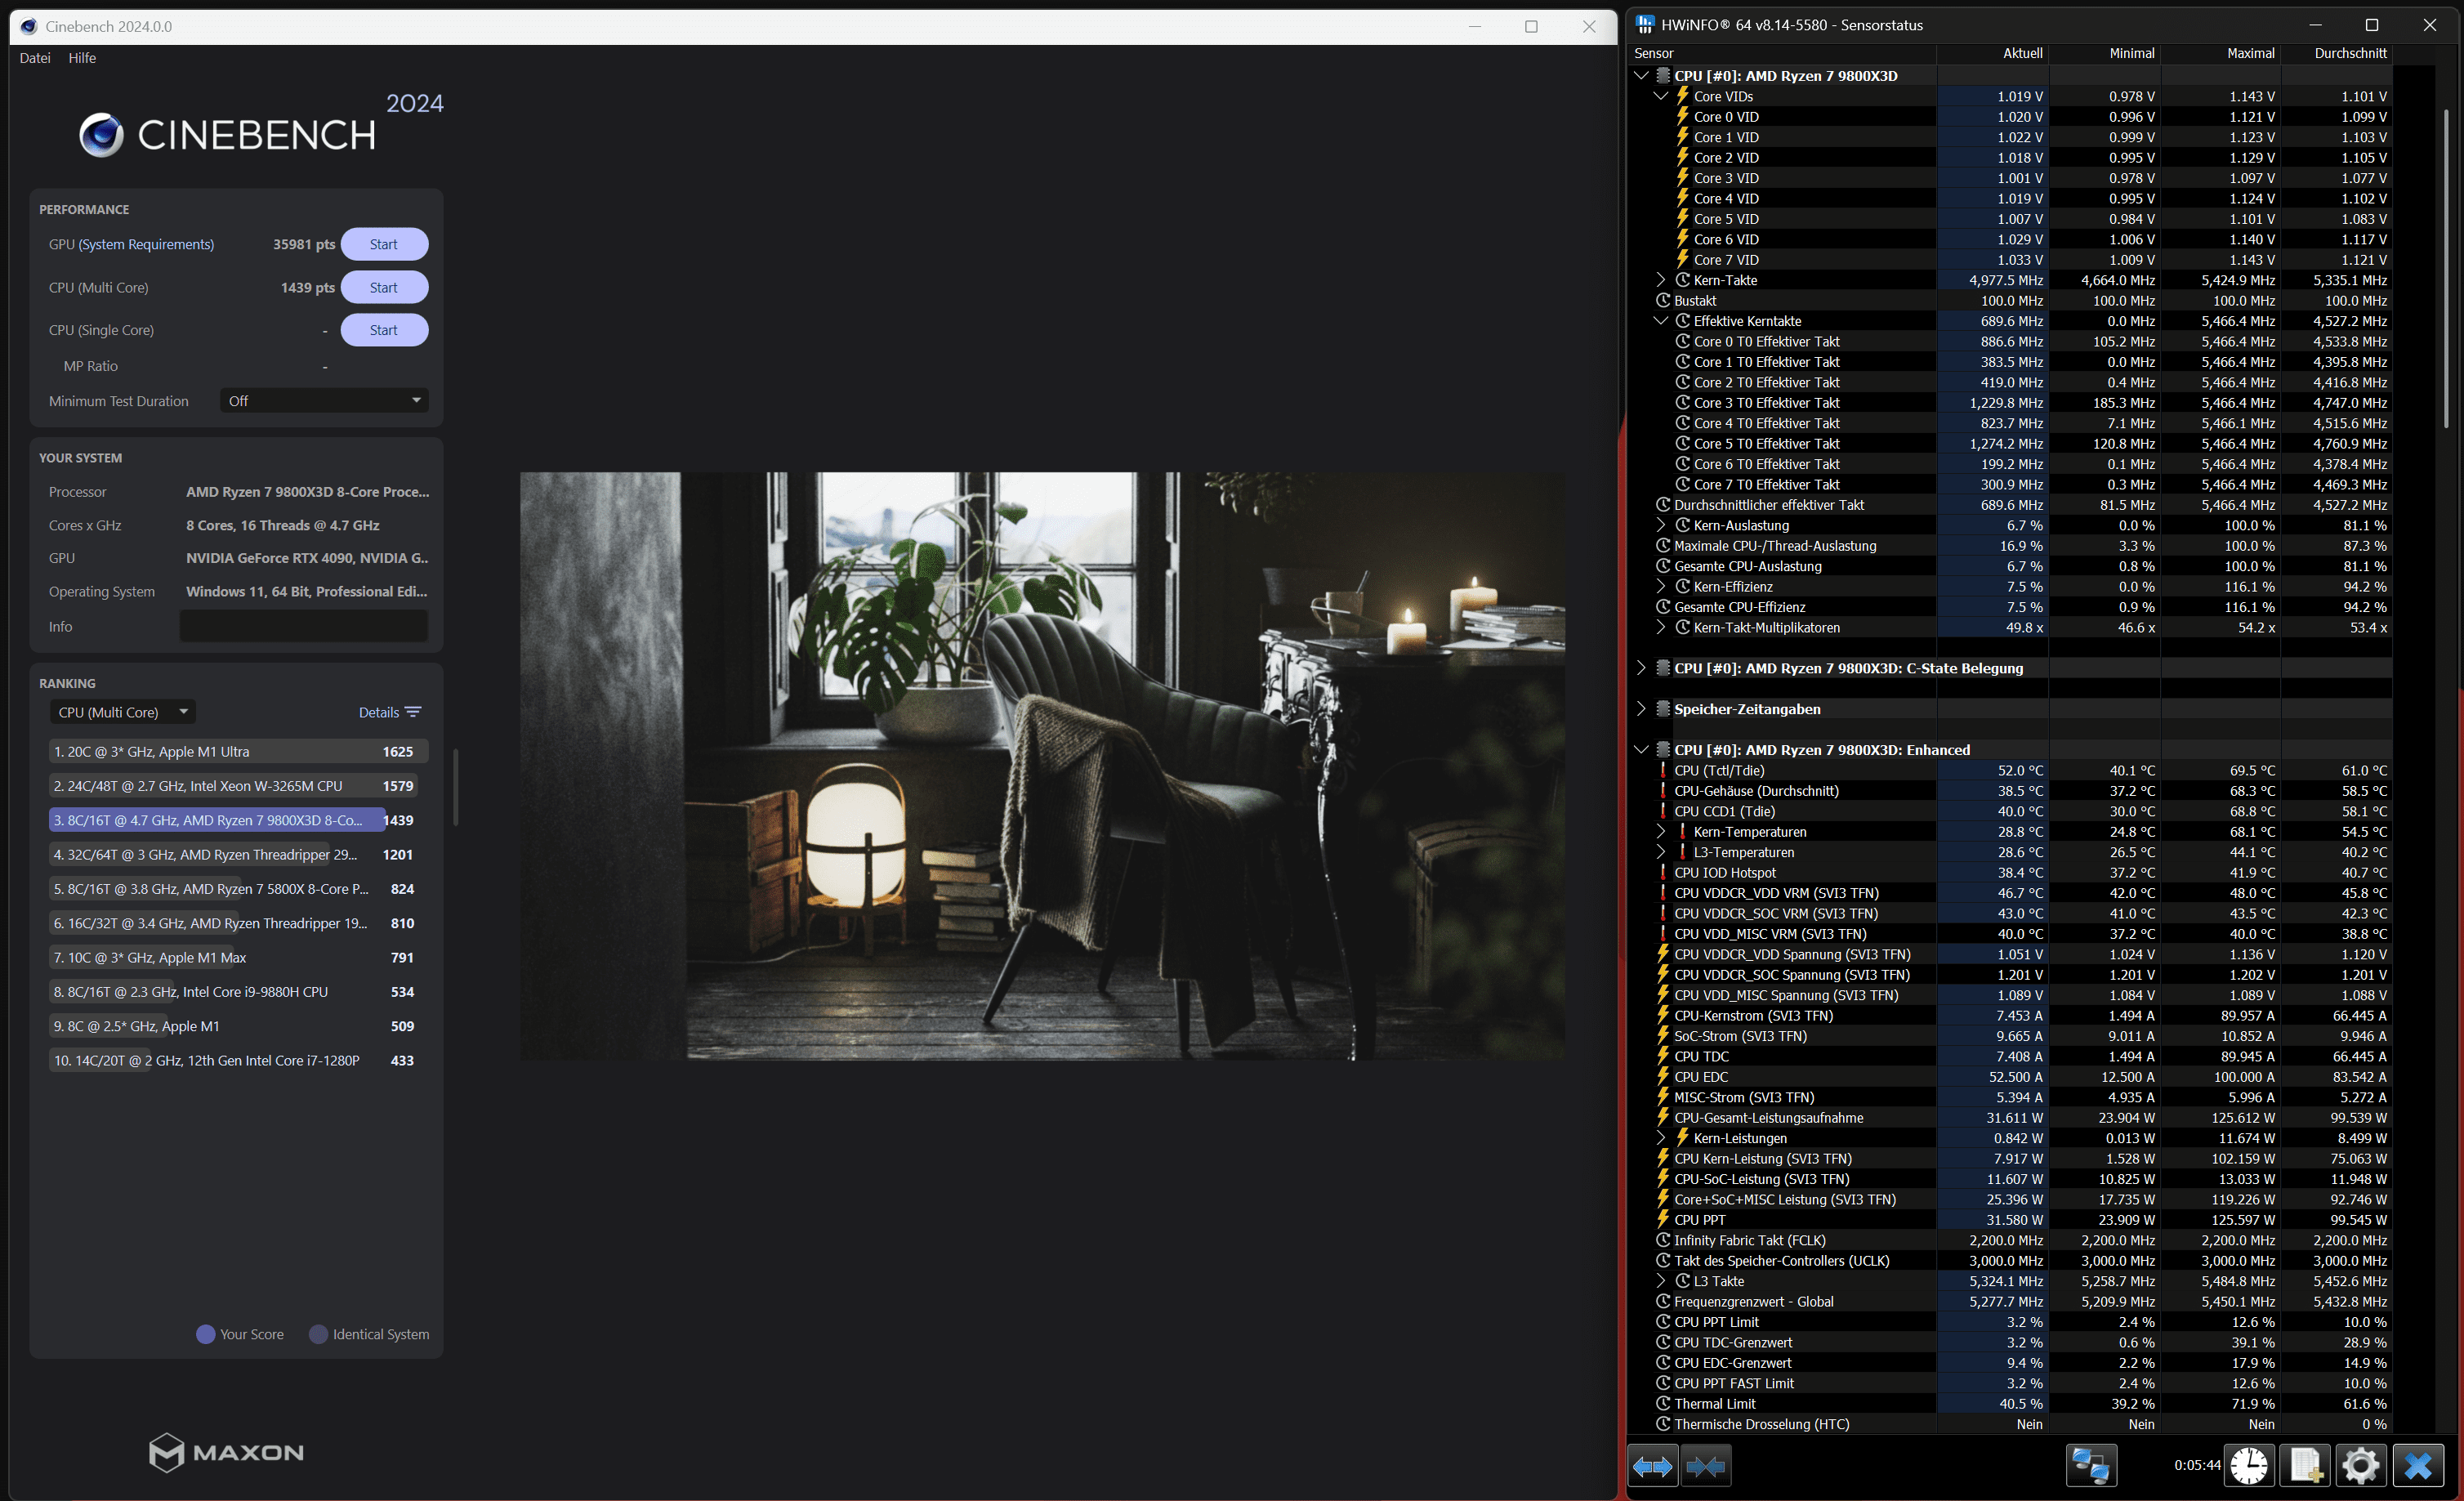Select ranking entry Apple M1 Max
The image size is (2464, 1501).
(239, 957)
